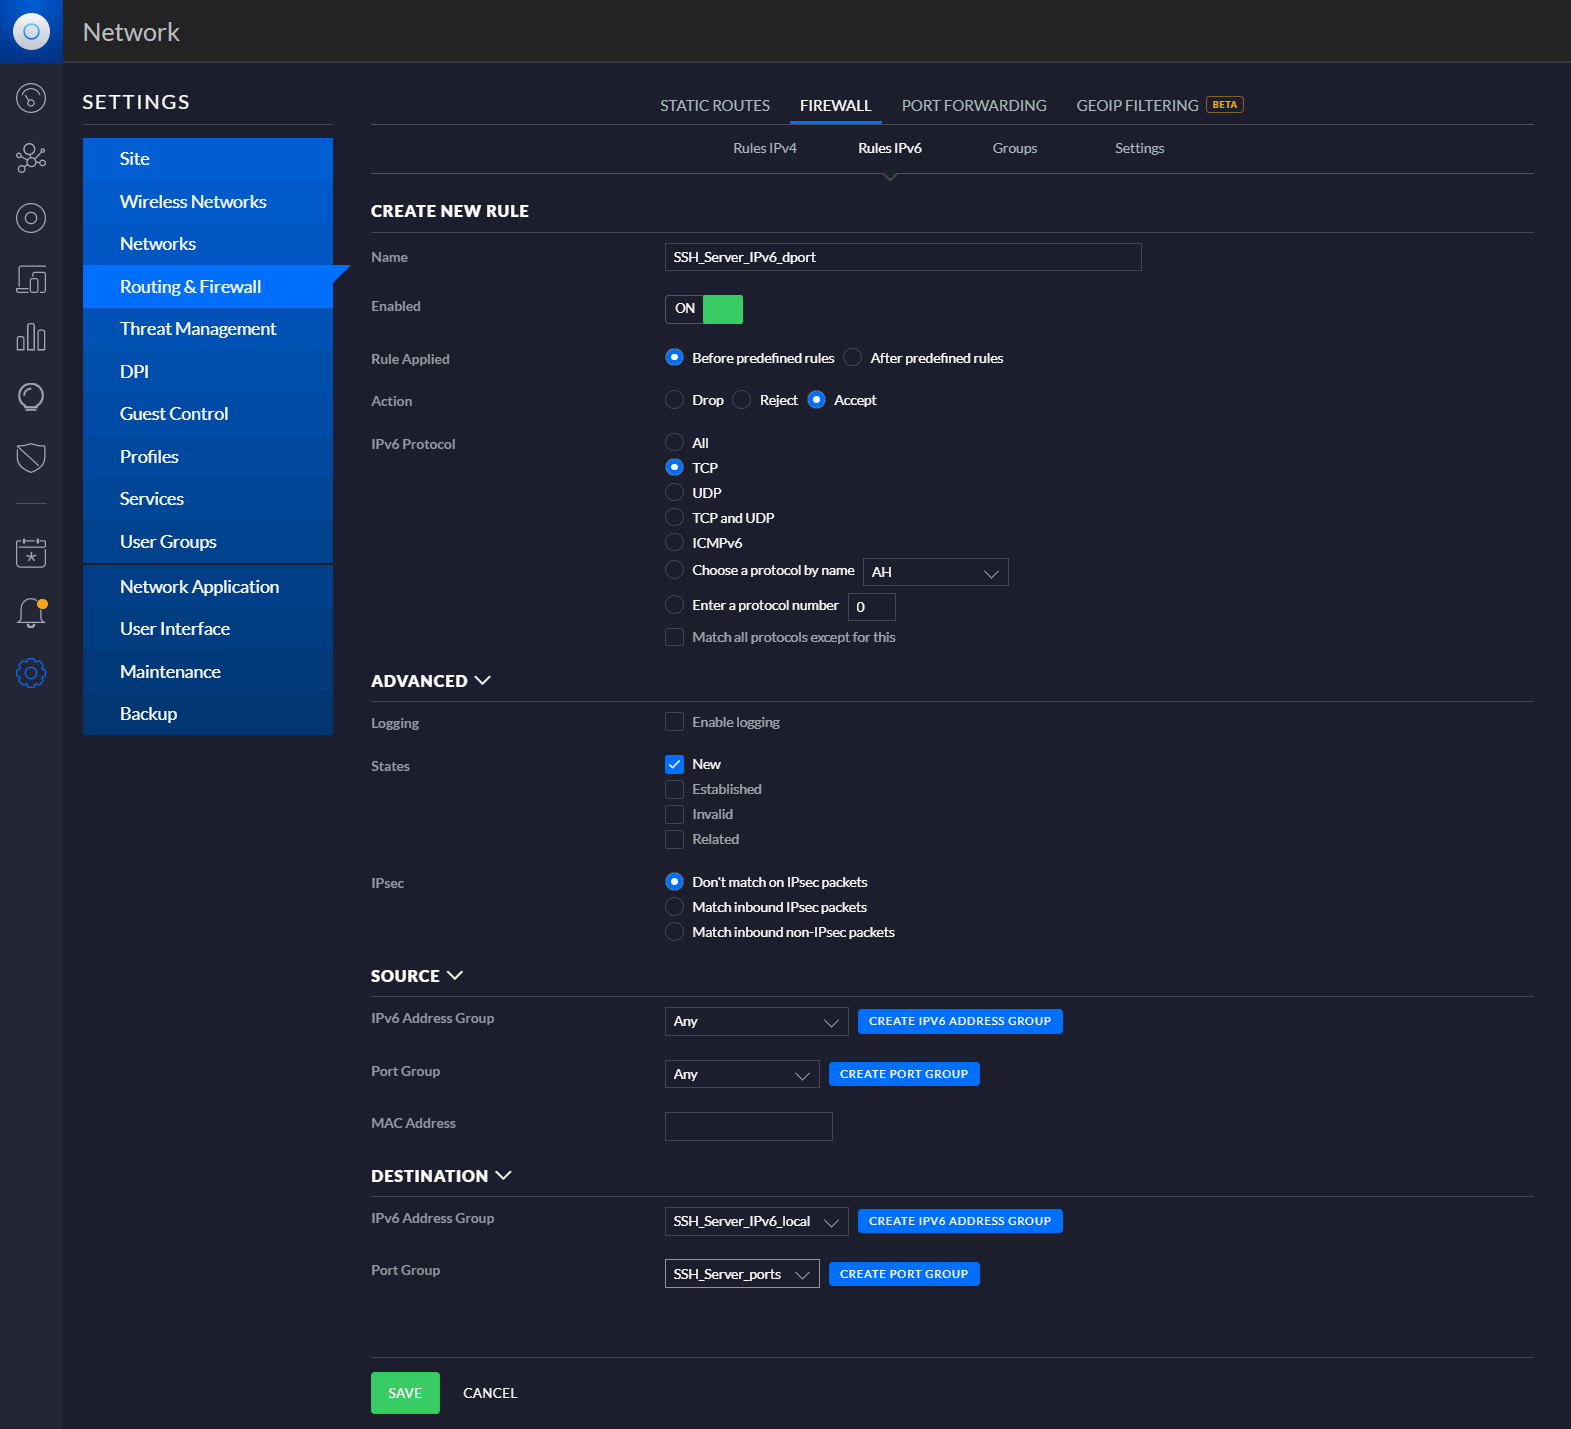Screen dimensions: 1571x1429
Task: Click Destination Create IPv6 Address Group
Action: (960, 1221)
